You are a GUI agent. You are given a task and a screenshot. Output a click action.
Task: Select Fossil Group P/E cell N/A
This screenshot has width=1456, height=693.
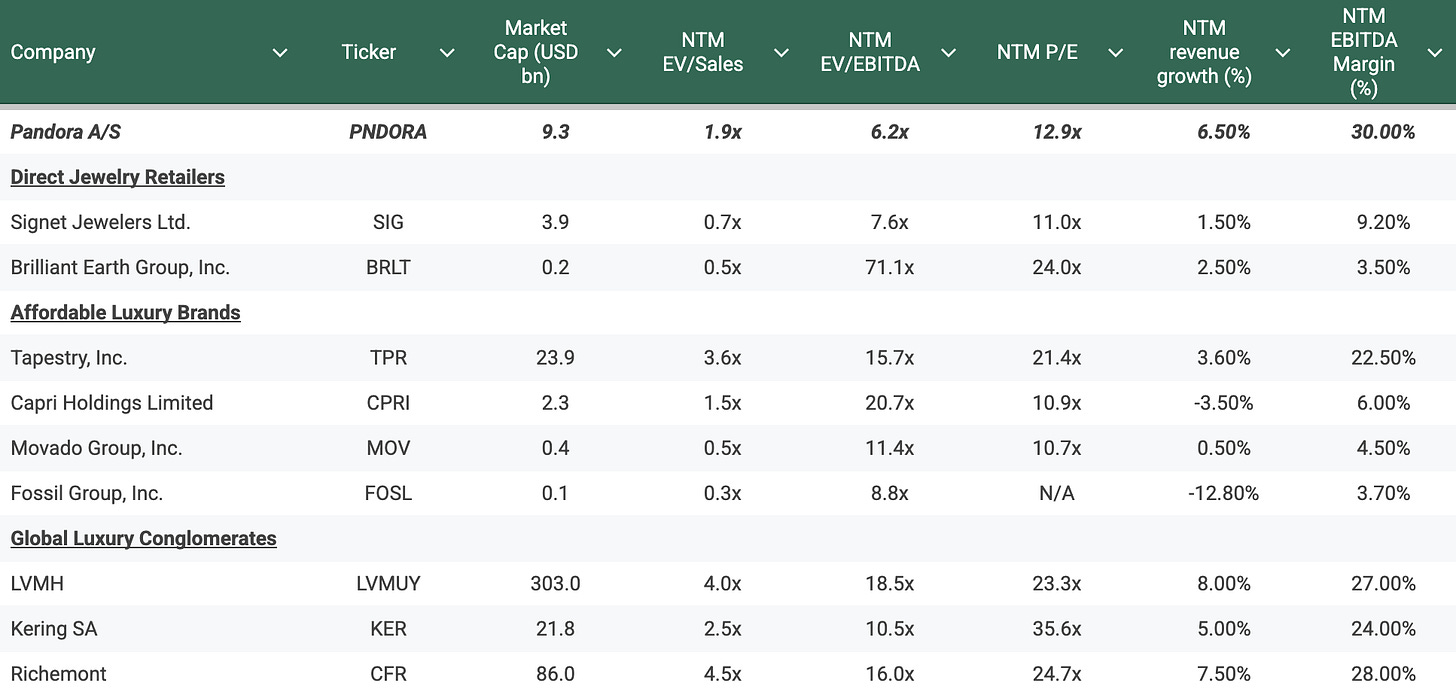pos(1056,493)
